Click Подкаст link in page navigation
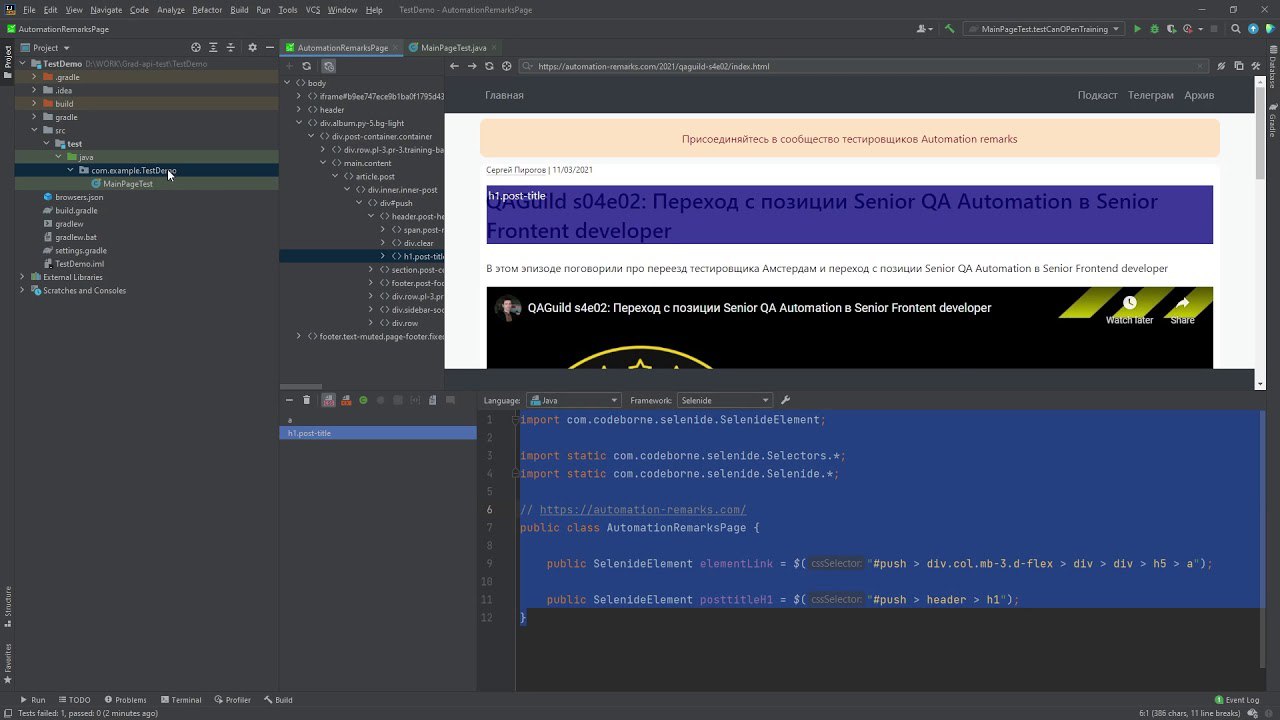The width and height of the screenshot is (1280, 720). [x=1097, y=95]
